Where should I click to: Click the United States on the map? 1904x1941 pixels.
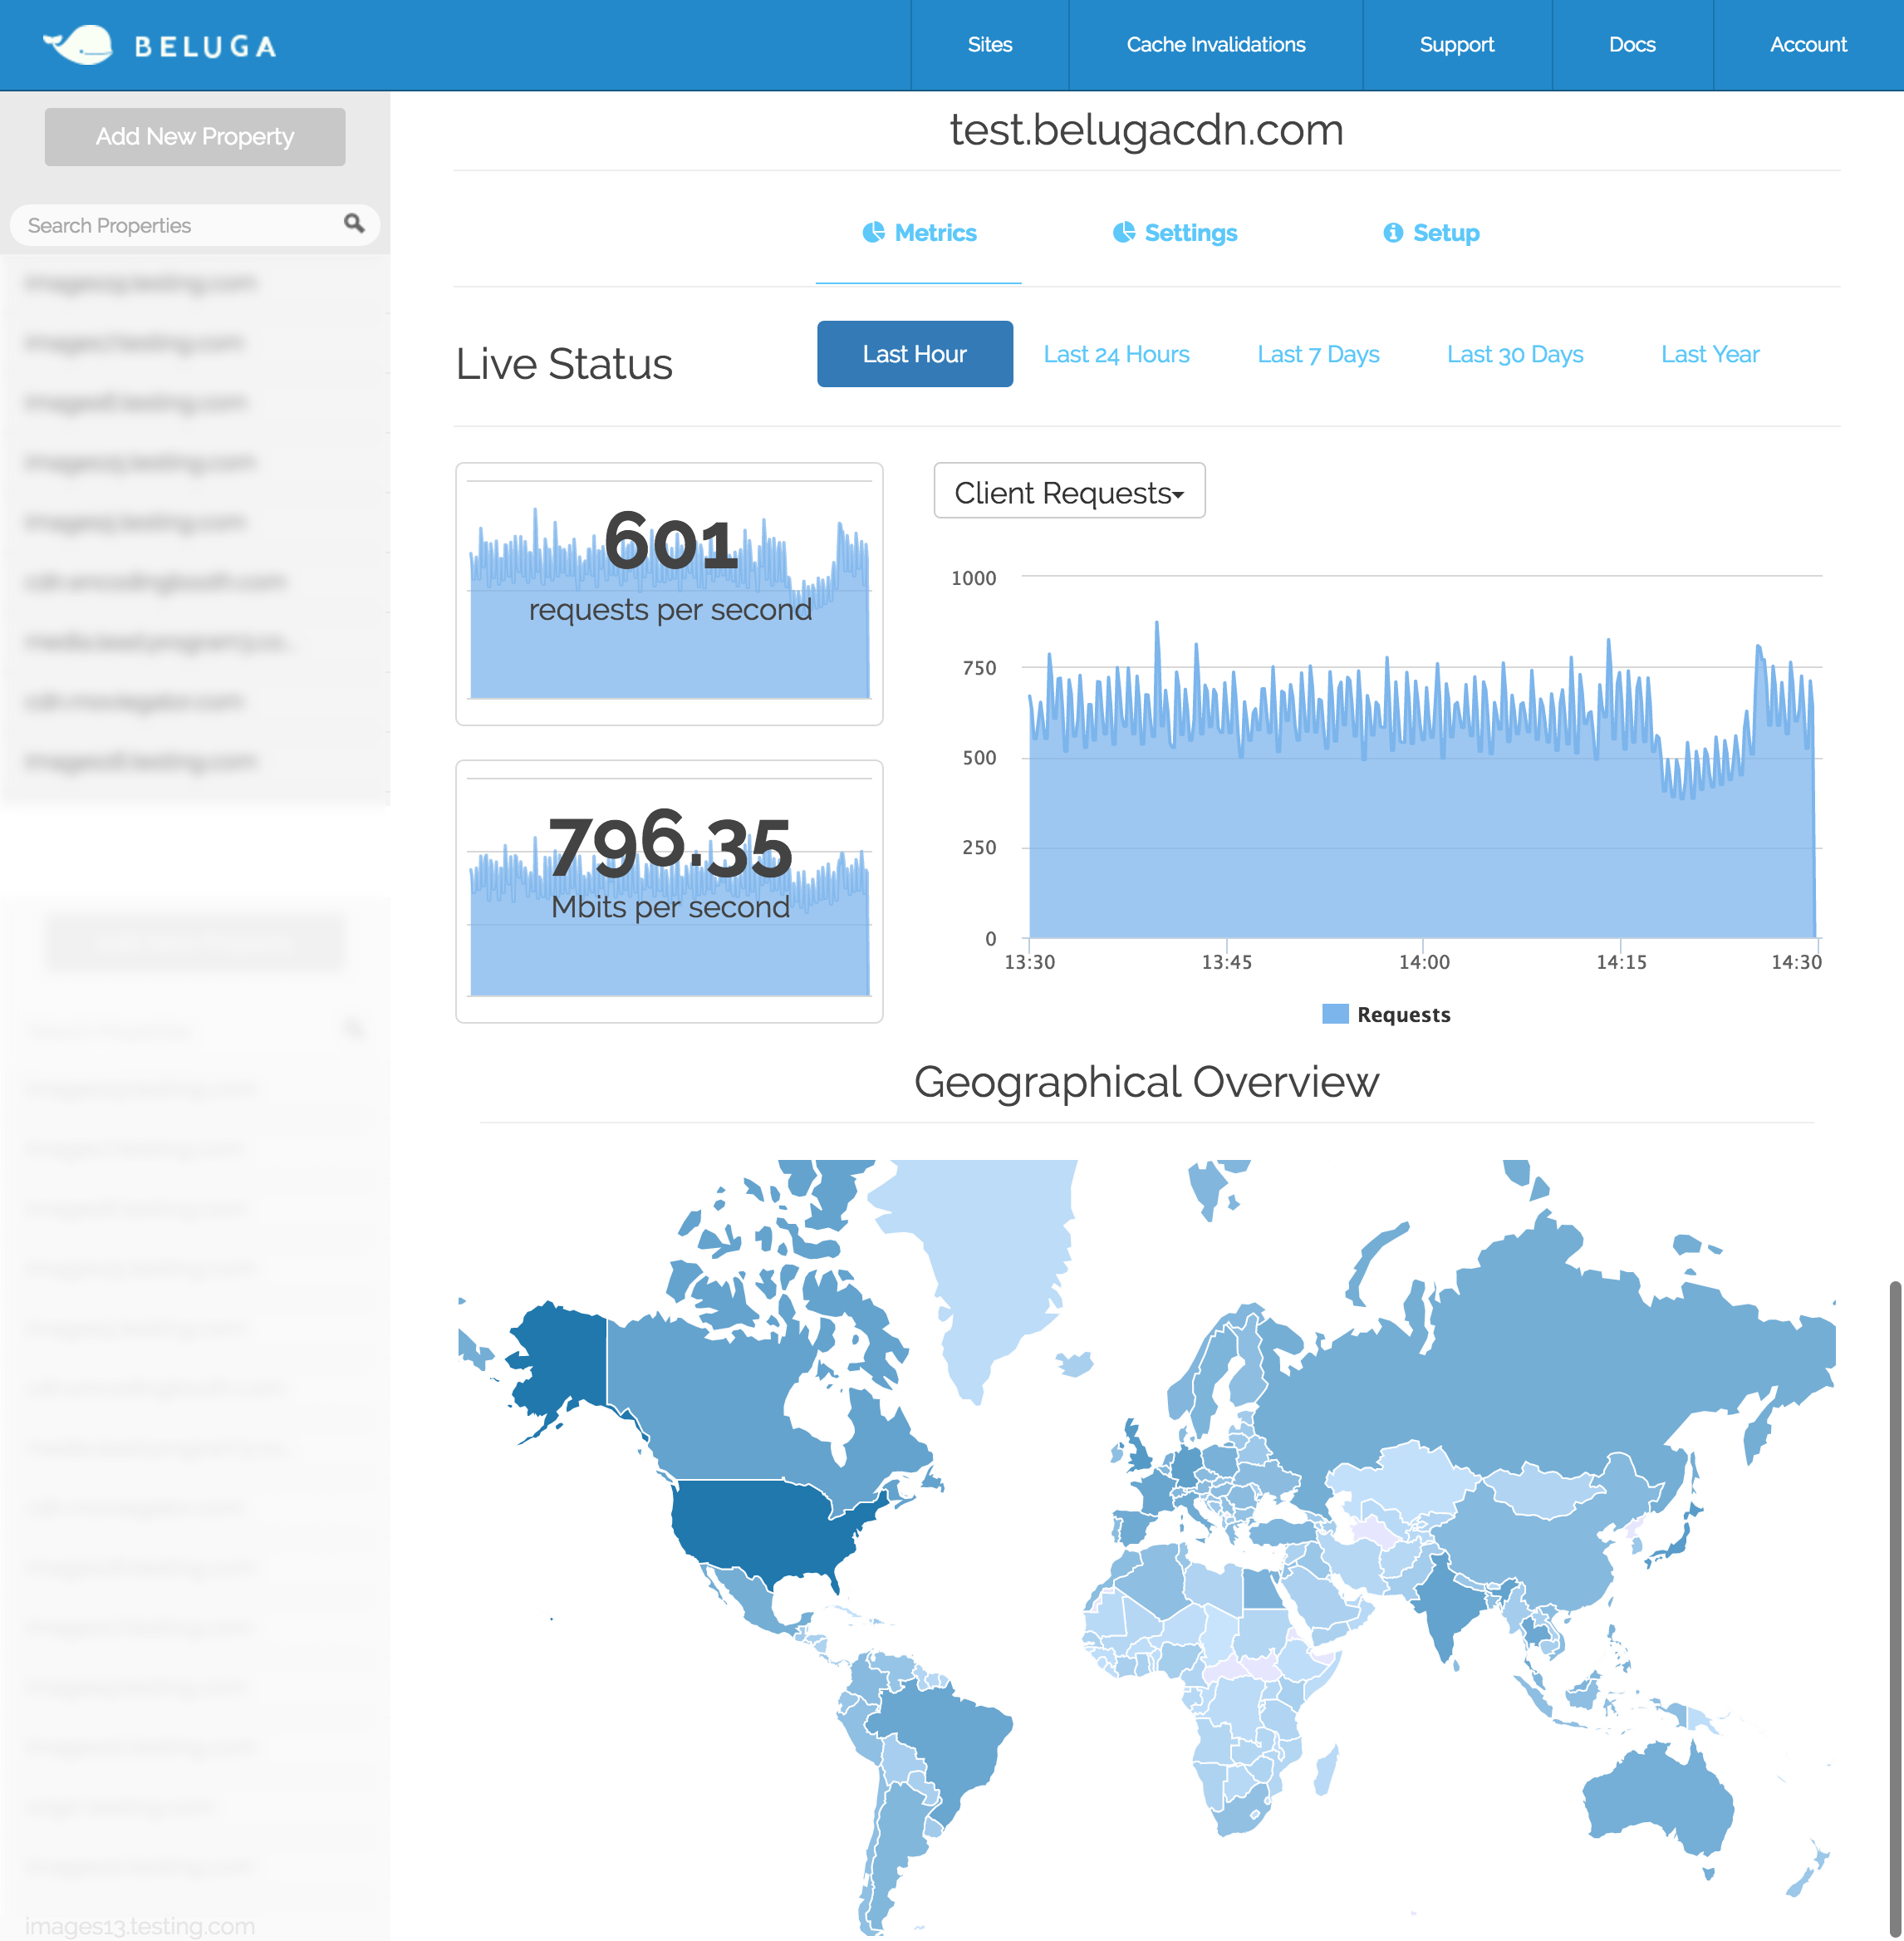pos(760,1525)
